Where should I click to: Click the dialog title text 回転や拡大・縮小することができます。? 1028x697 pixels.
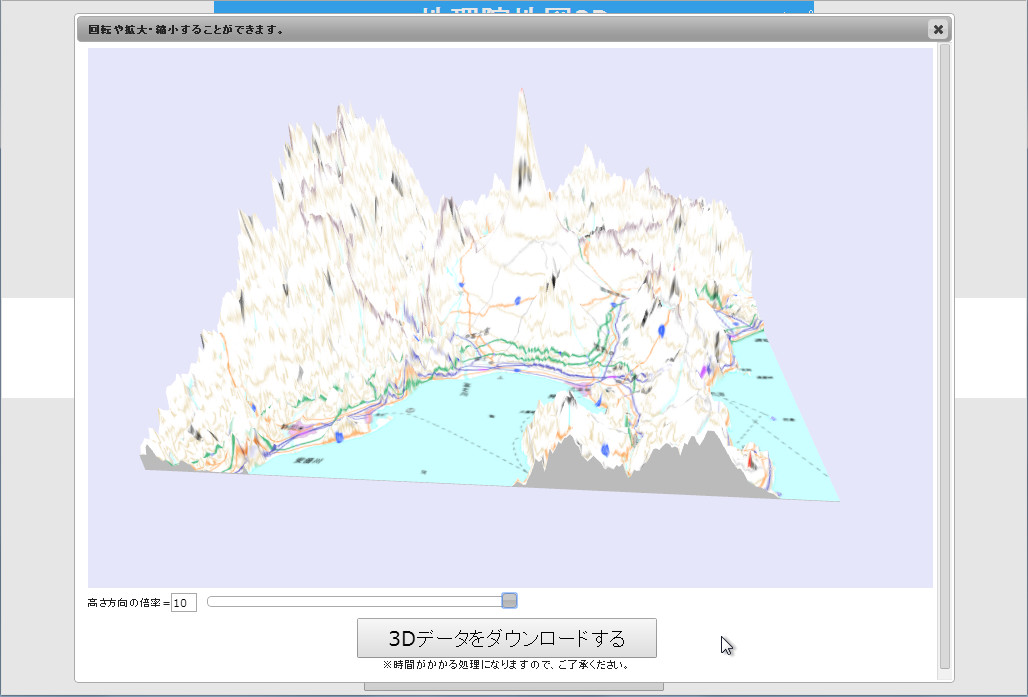186,30
